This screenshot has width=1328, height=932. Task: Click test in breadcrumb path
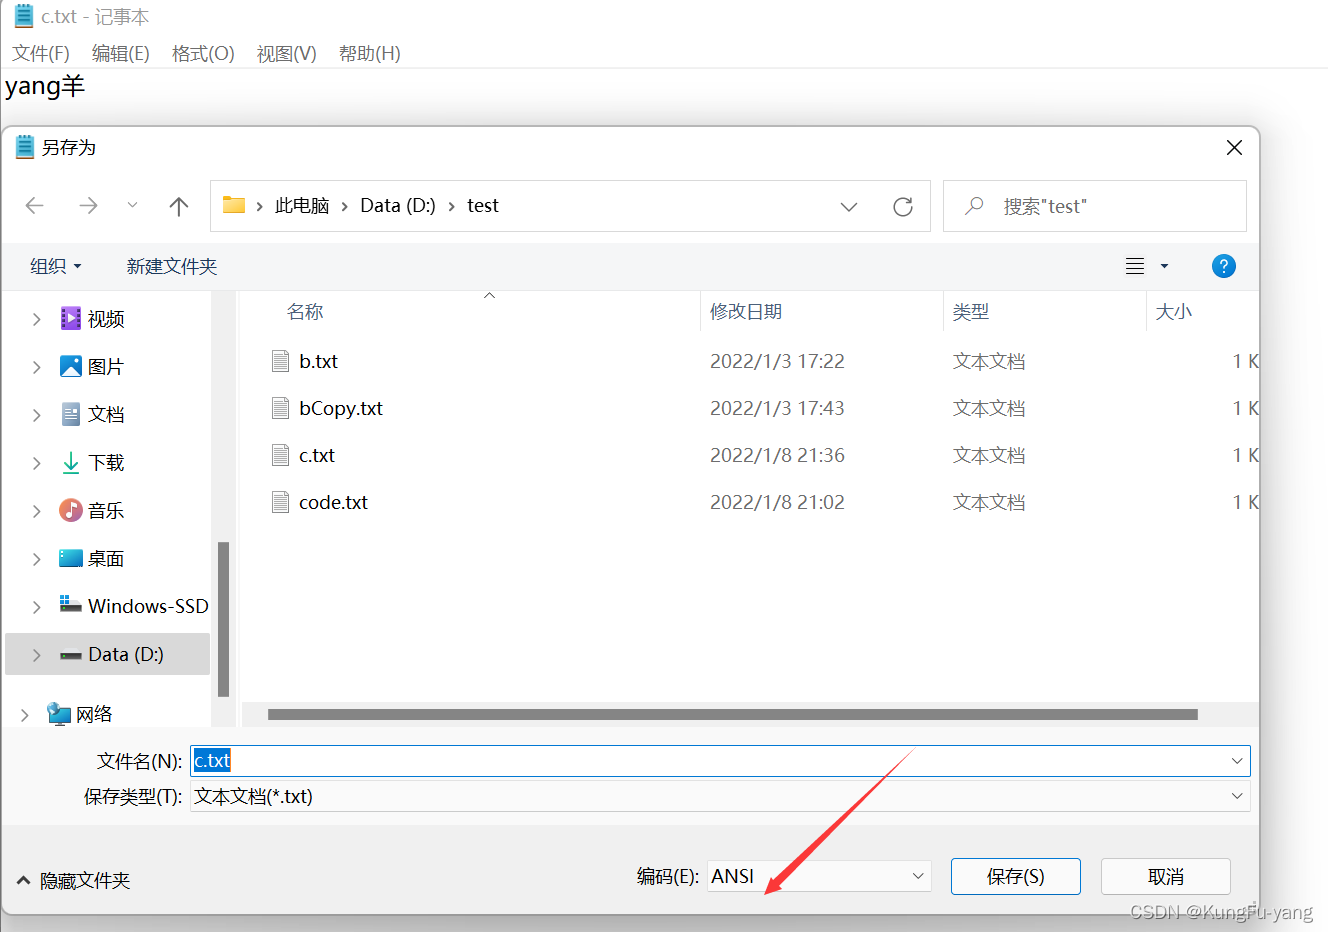(x=483, y=206)
